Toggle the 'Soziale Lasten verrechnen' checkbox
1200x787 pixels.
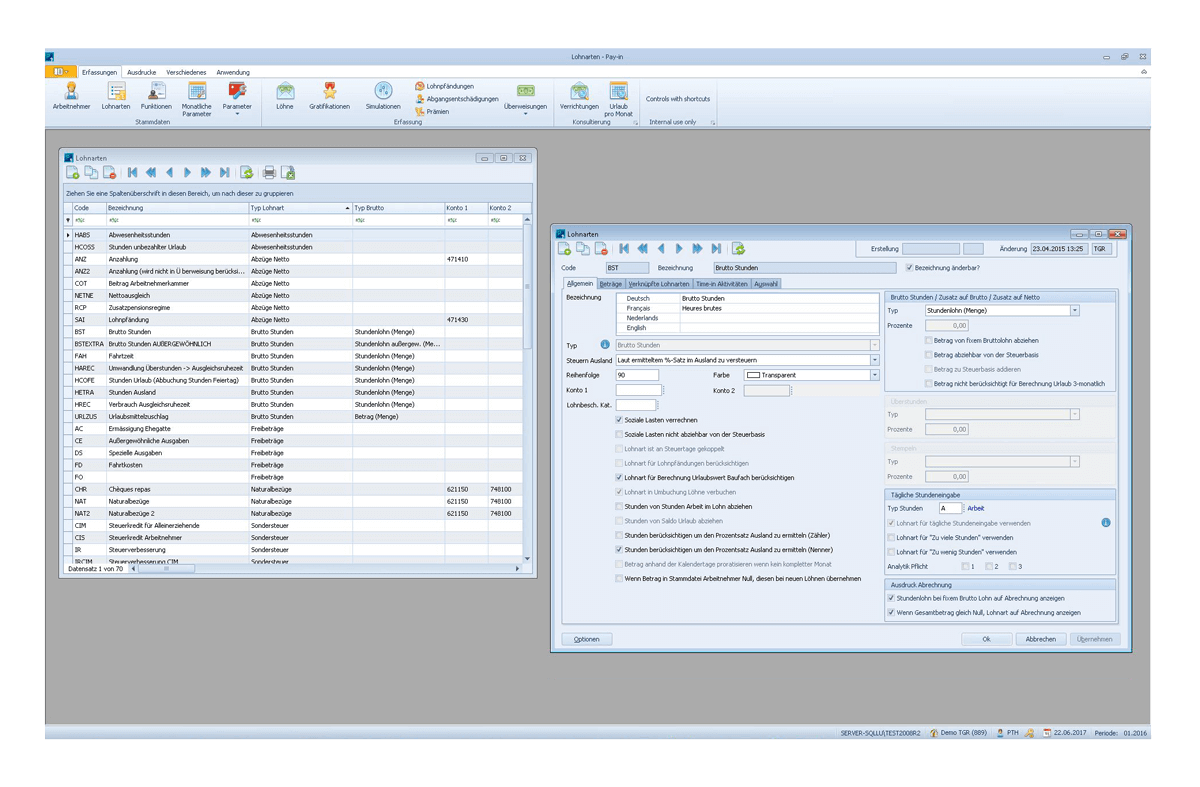[x=619, y=420]
